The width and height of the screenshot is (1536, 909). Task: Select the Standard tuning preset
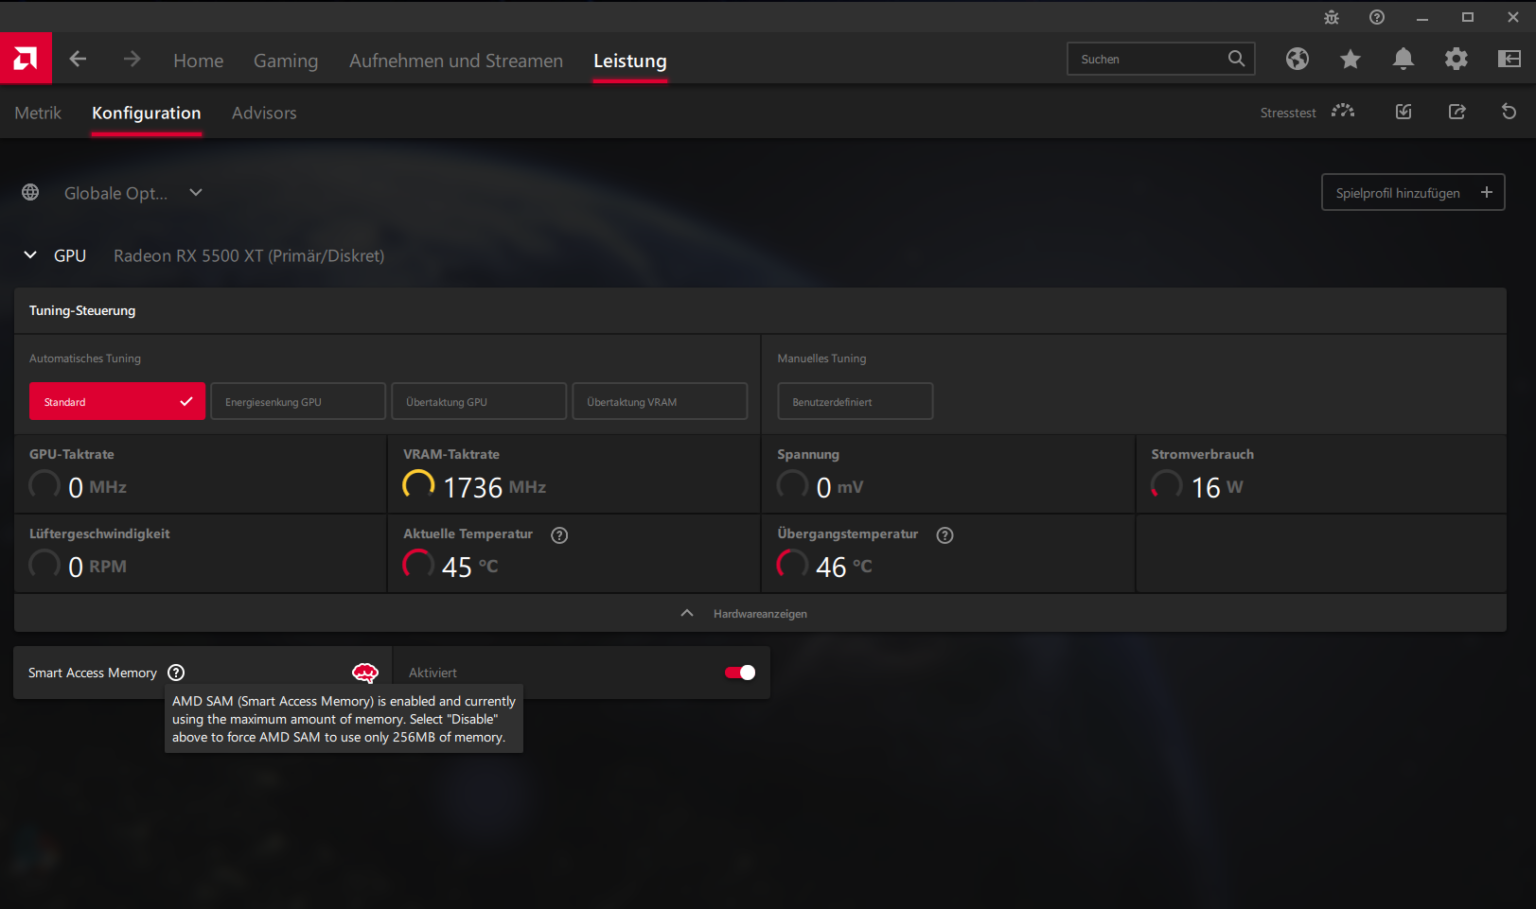pyautogui.click(x=117, y=401)
